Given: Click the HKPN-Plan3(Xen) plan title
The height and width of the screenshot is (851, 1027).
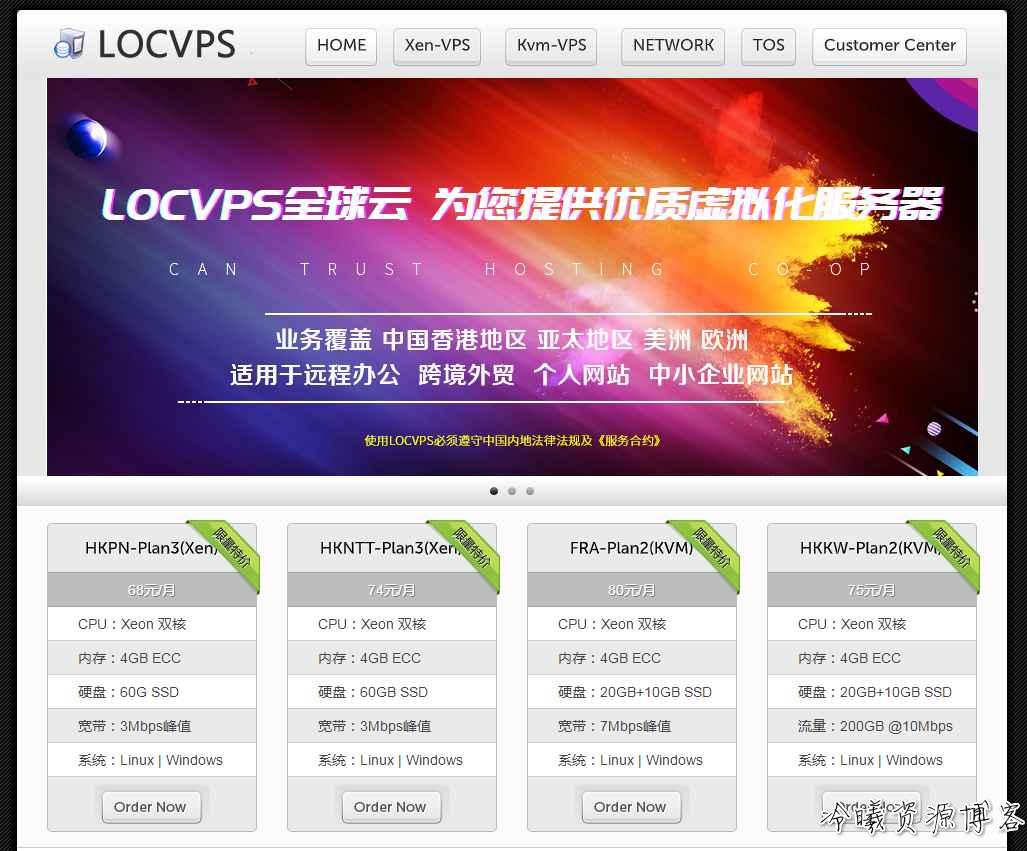Looking at the screenshot, I should 151,548.
